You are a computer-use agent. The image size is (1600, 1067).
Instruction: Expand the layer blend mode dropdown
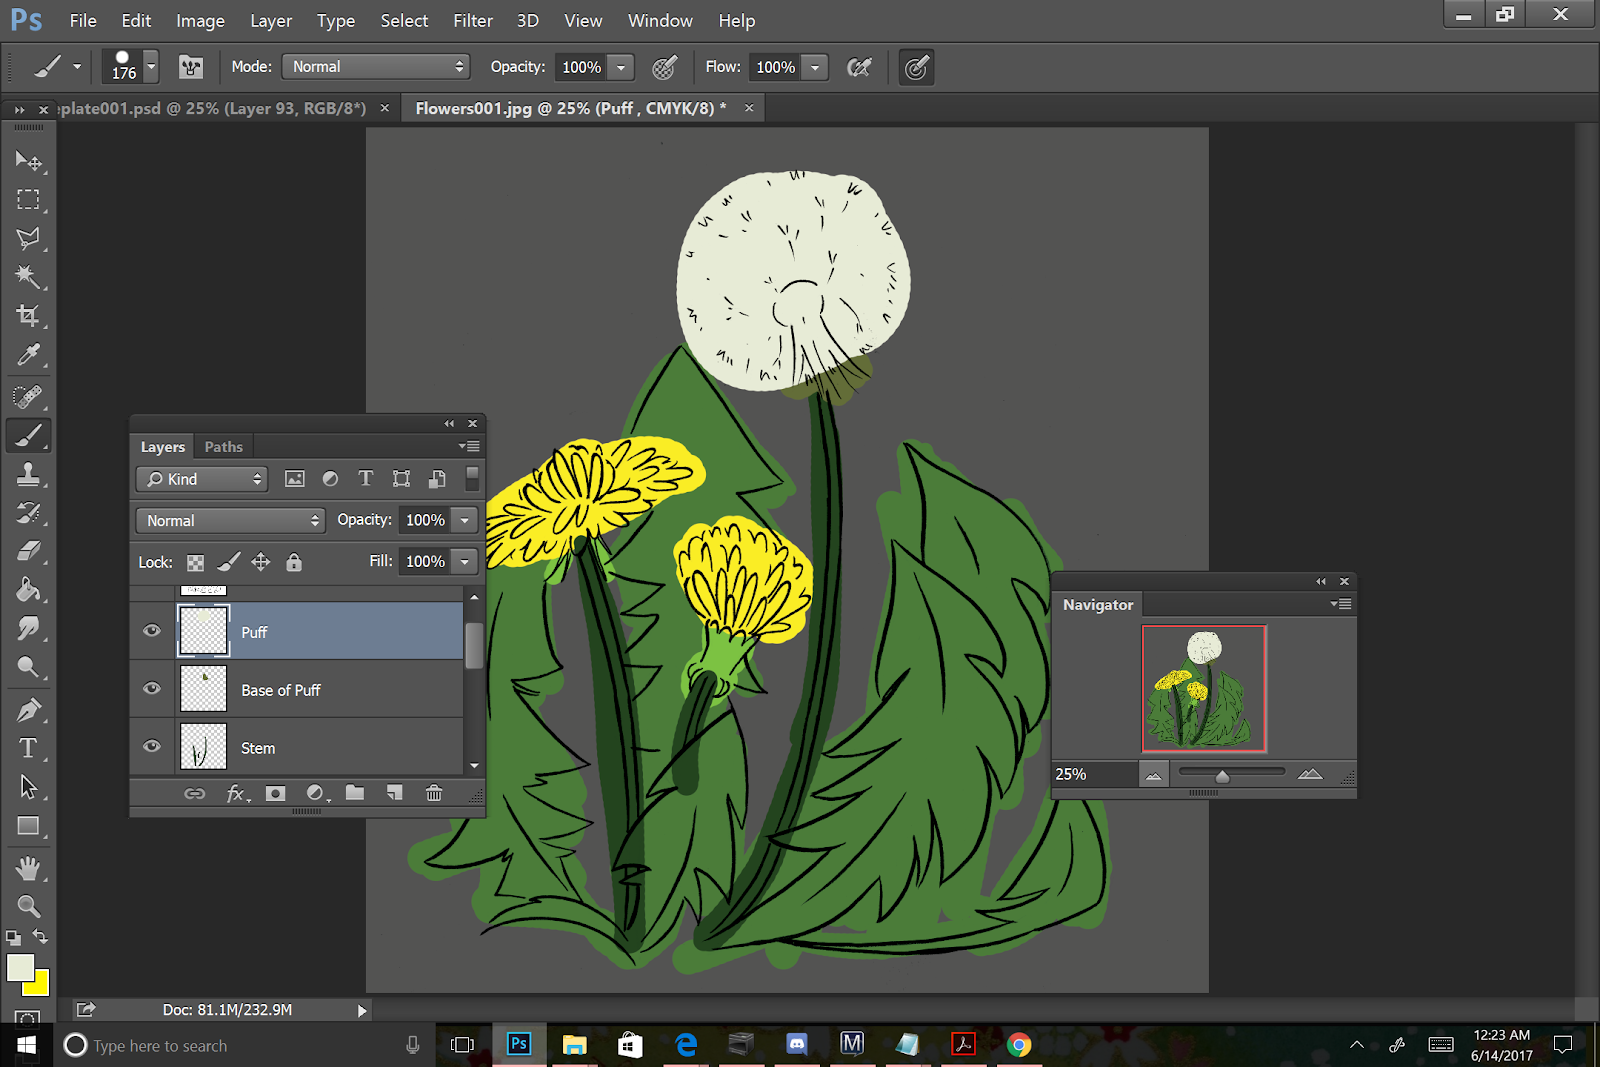click(230, 521)
